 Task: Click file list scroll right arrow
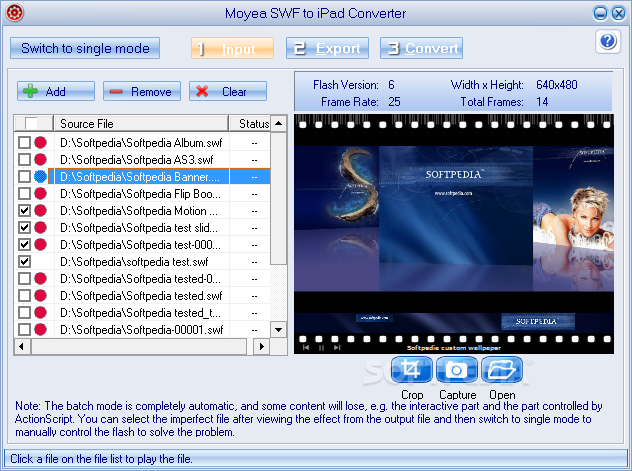(262, 346)
